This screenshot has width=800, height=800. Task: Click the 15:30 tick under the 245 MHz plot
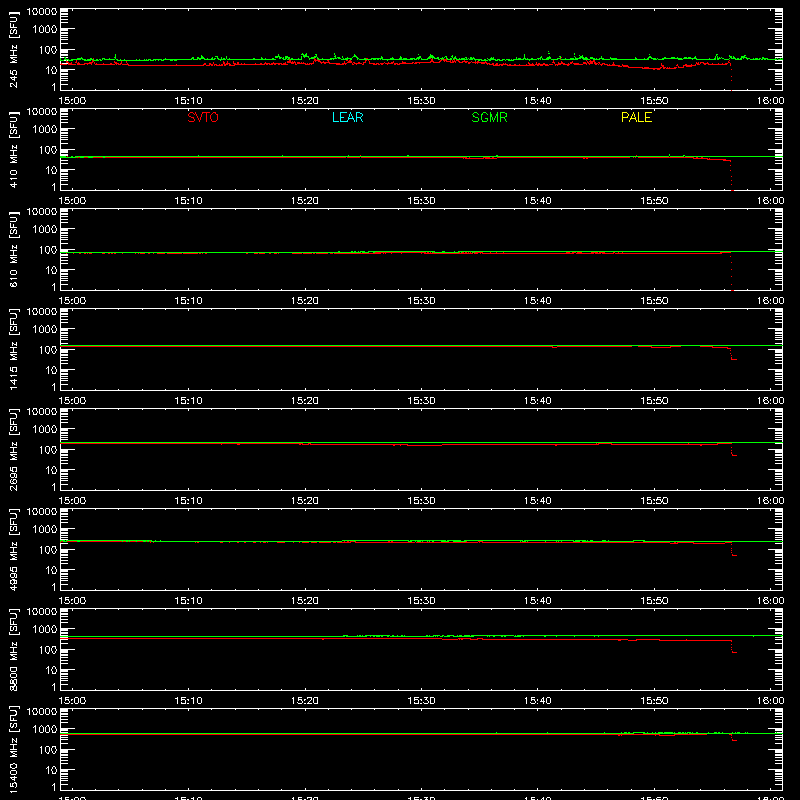(x=421, y=101)
